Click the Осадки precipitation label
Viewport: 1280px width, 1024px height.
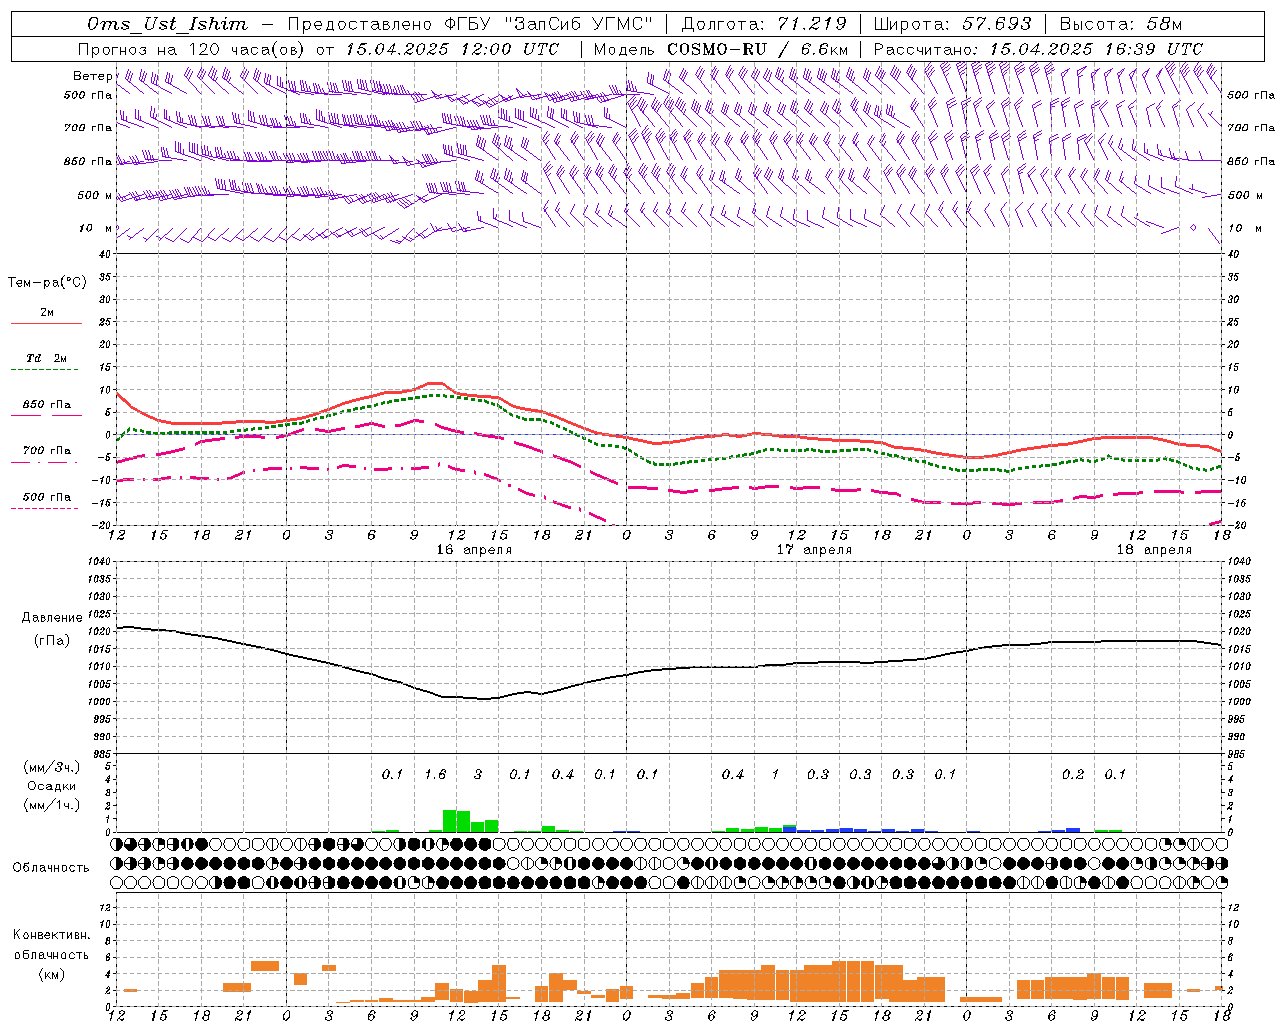[52, 786]
